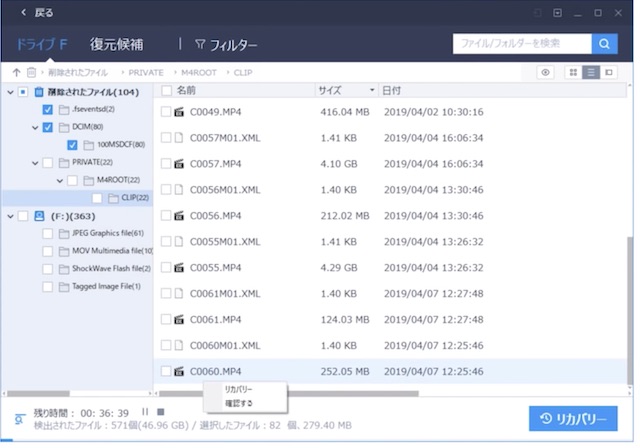Image resolution: width=640 pixels, height=448 pixels.
Task: Click the video icon of C0057.MP4
Action: [179, 164]
